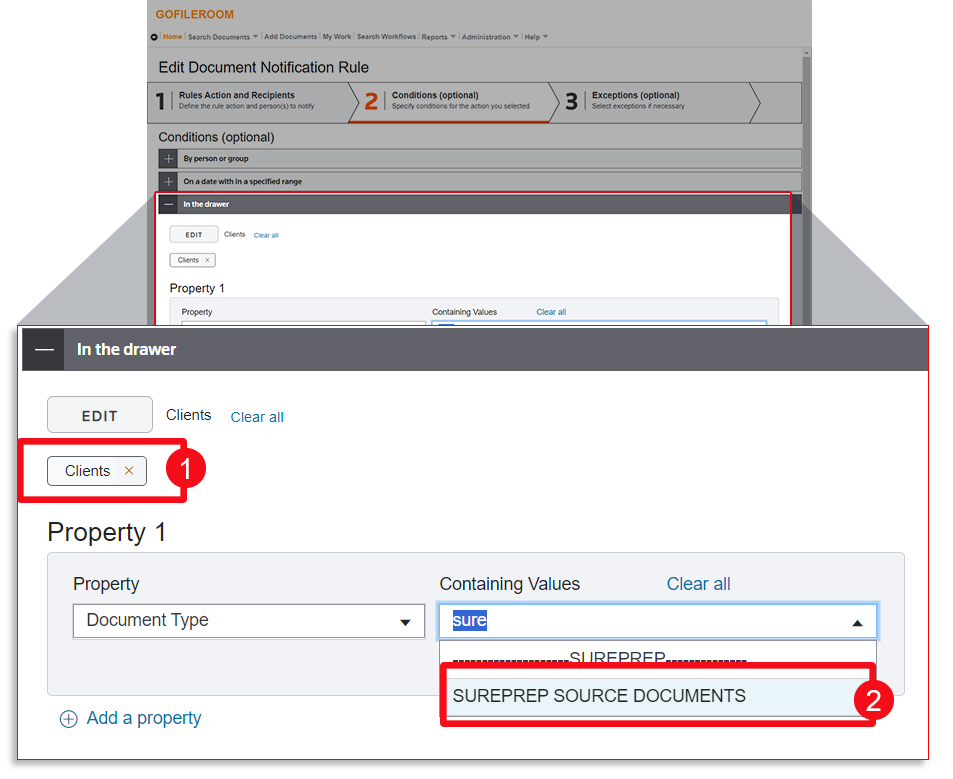Click the SUREPREP separator list entry
Screen dimensions: 953x779
[658, 658]
